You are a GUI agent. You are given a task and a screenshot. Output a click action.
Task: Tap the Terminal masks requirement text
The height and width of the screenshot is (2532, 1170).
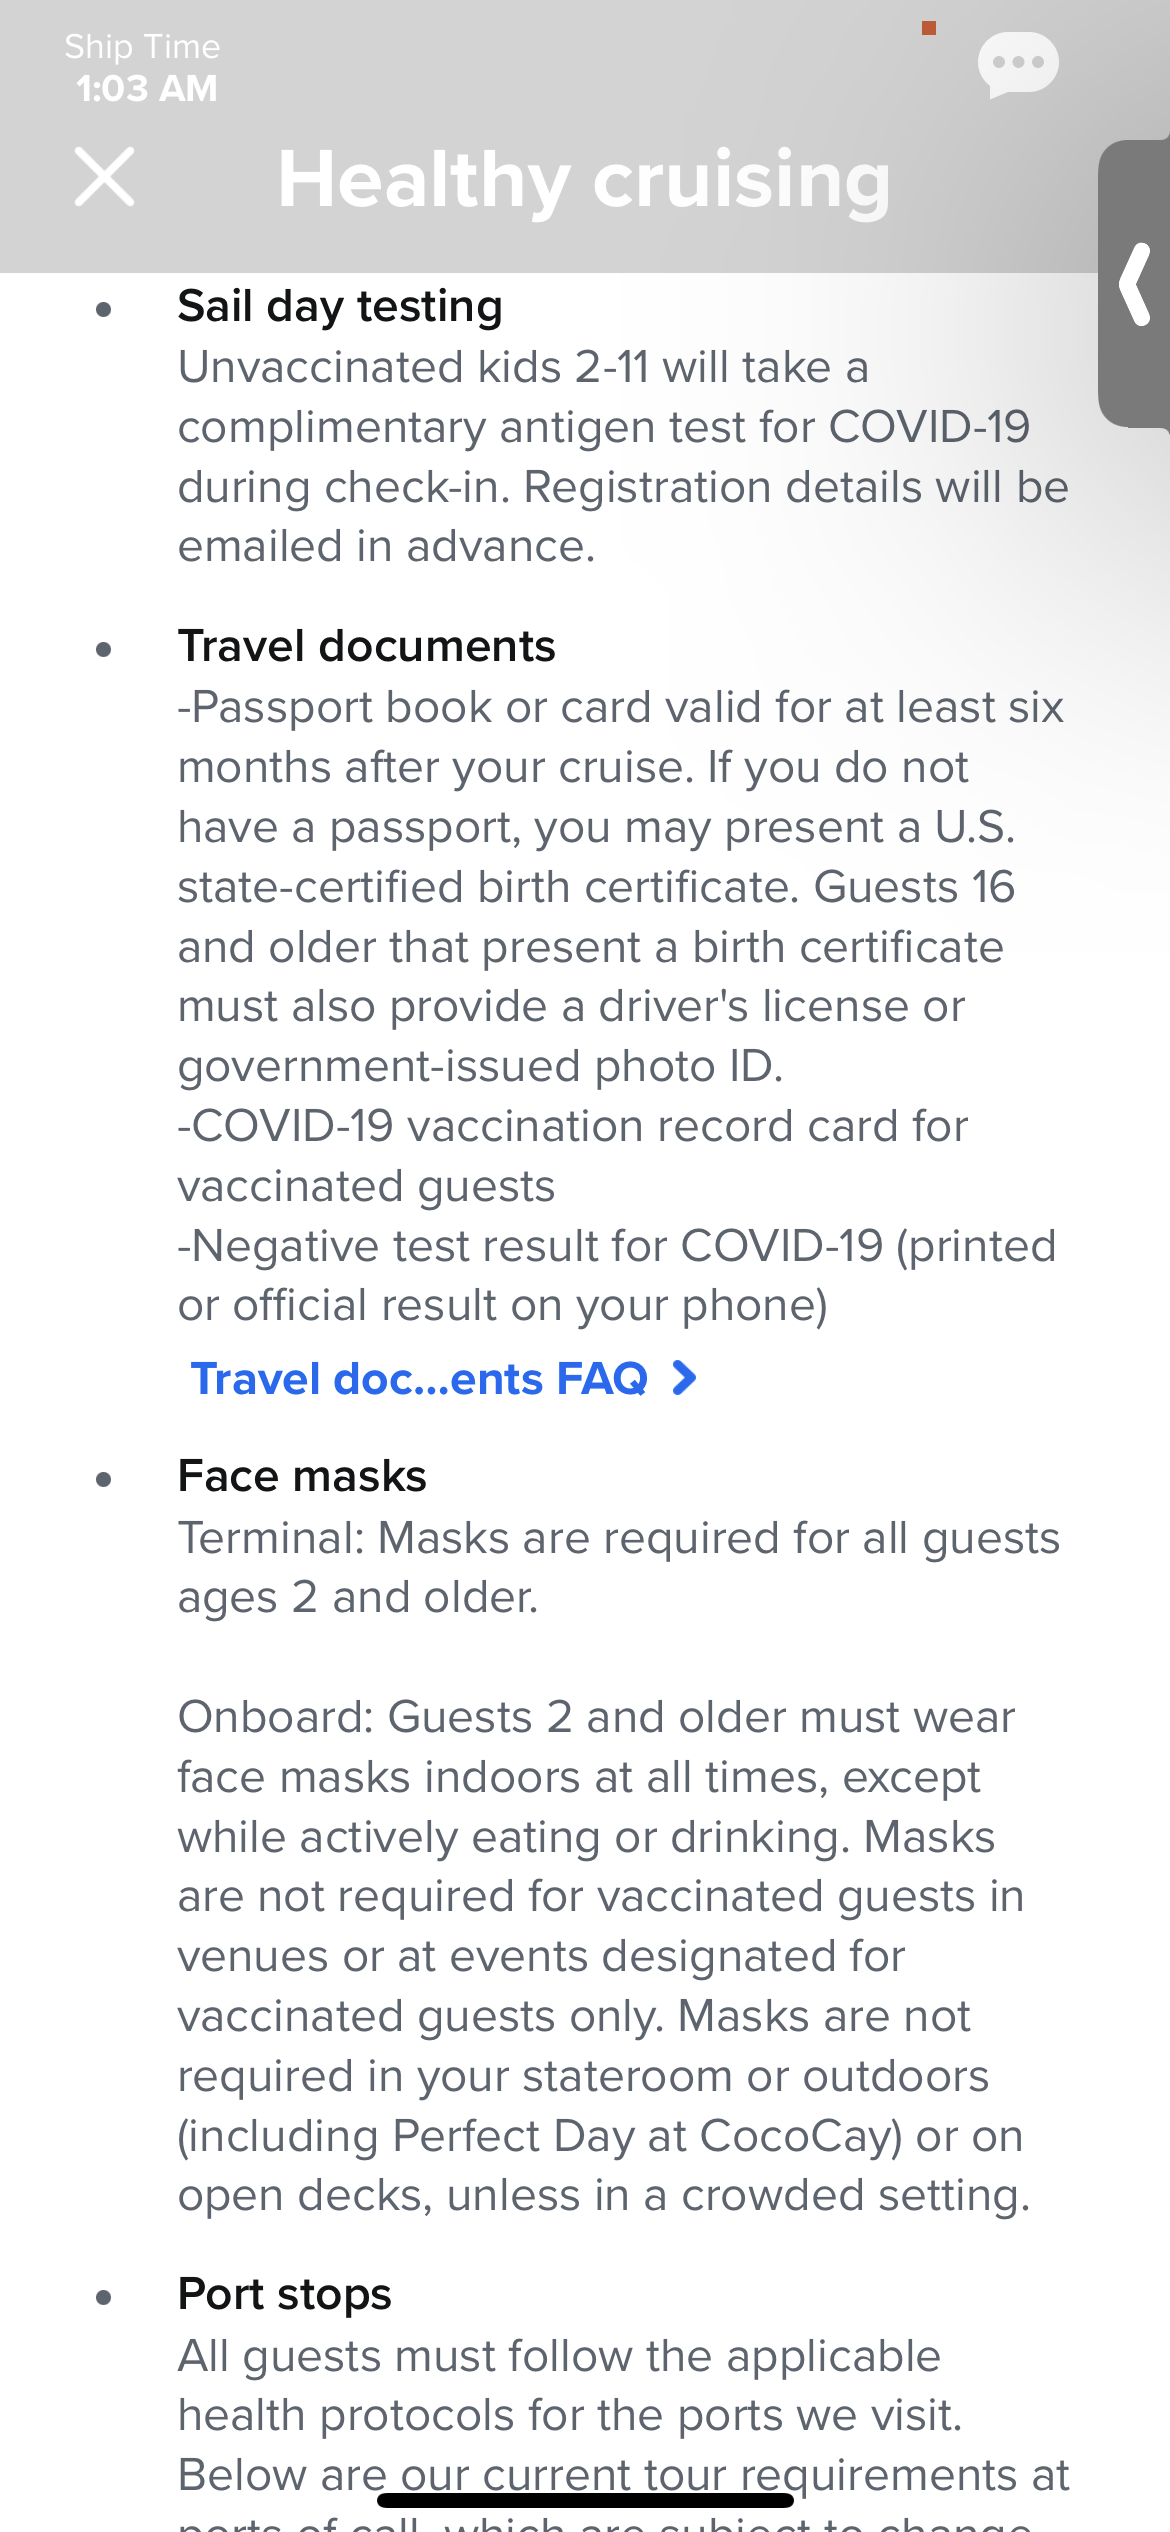tap(618, 1567)
